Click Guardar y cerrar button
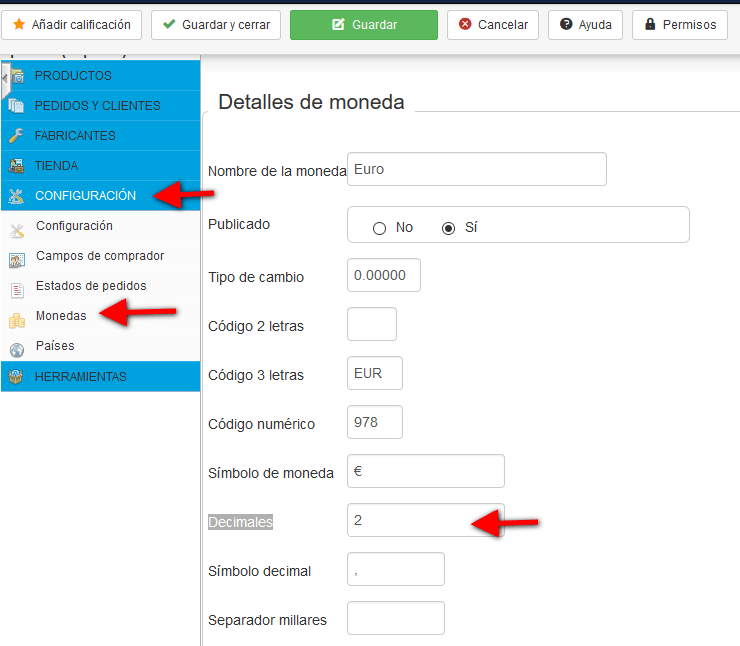This screenshot has height=646, width=740. pyautogui.click(x=216, y=25)
